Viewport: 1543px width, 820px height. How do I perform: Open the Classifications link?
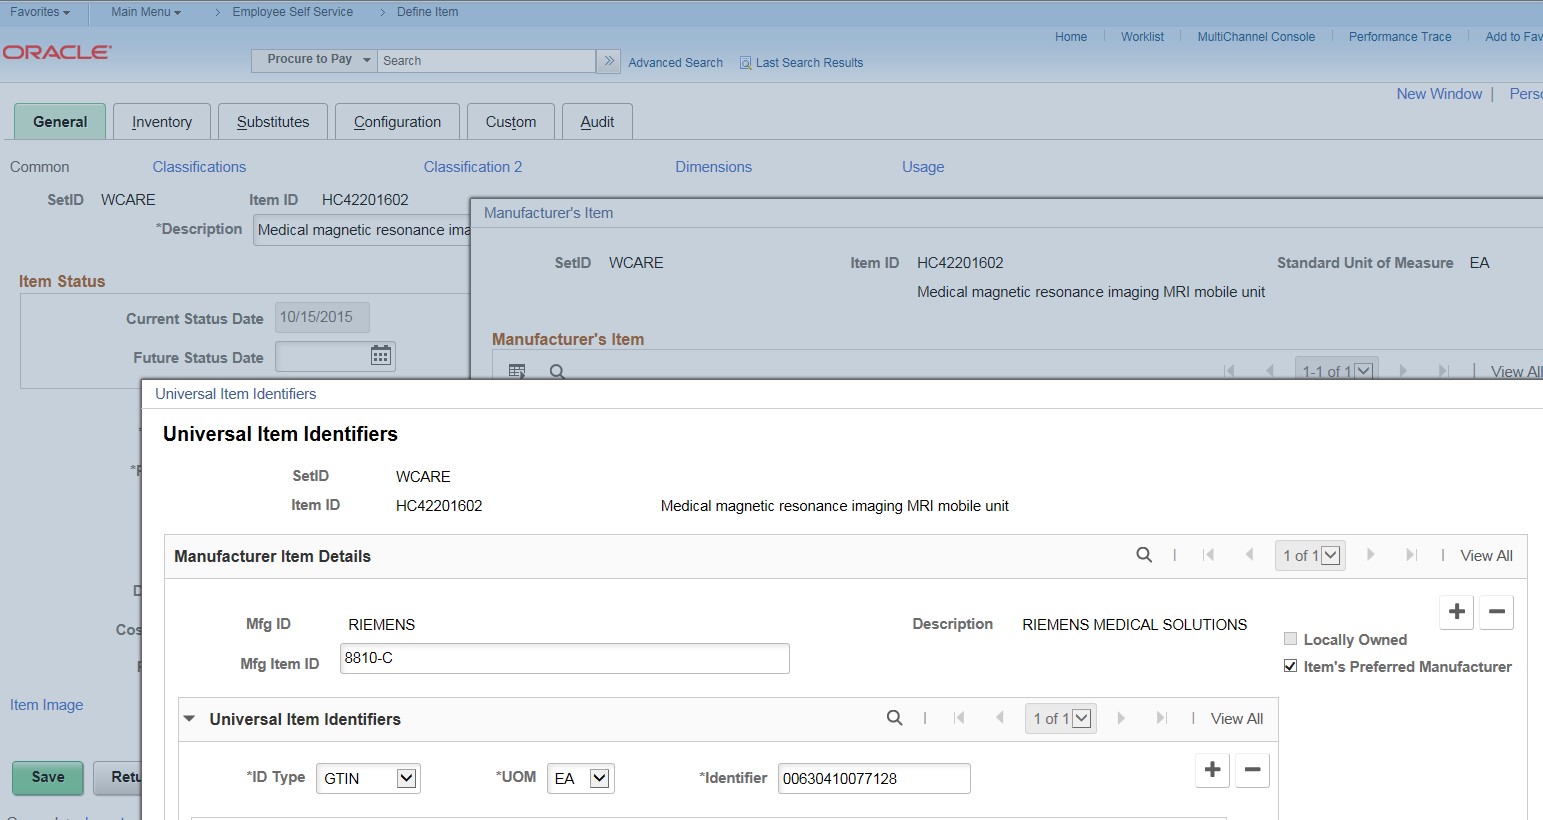199,167
